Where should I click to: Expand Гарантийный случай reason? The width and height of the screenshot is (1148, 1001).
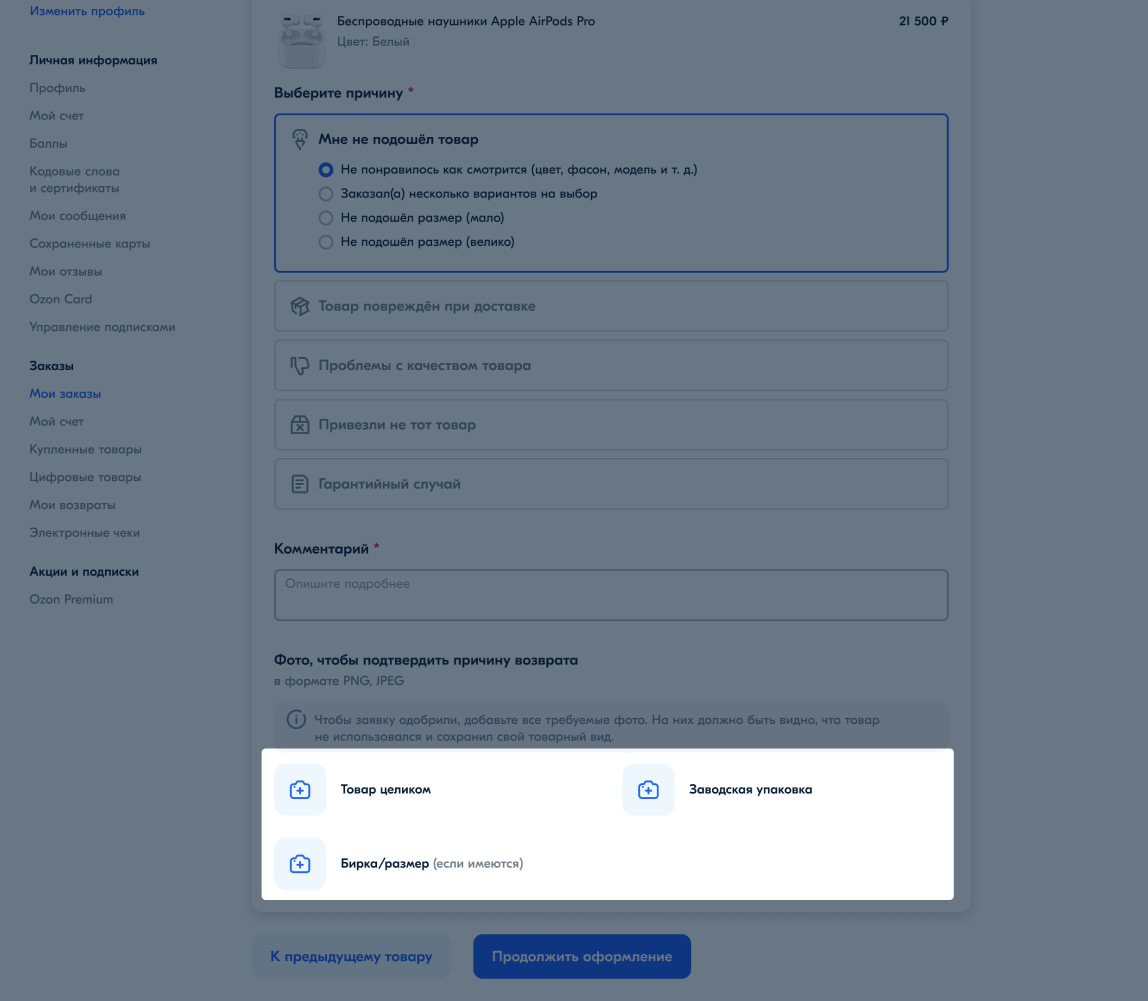pos(611,484)
